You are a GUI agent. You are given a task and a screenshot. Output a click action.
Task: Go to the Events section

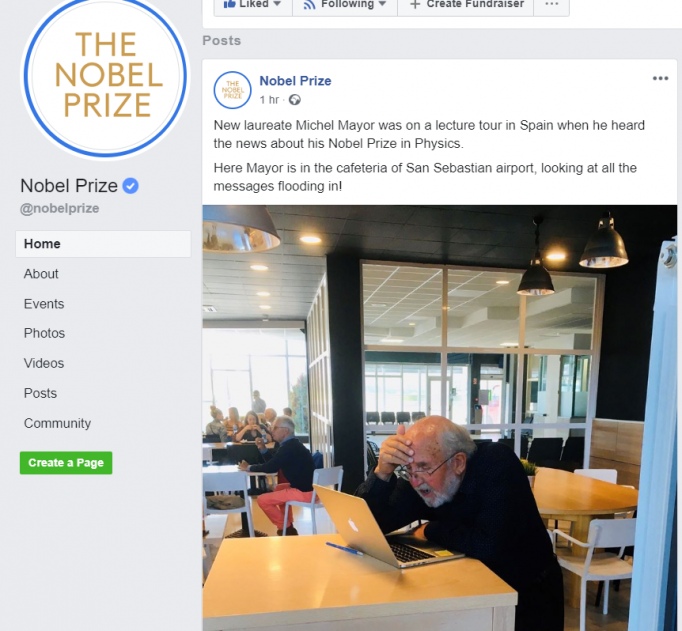click(x=44, y=304)
